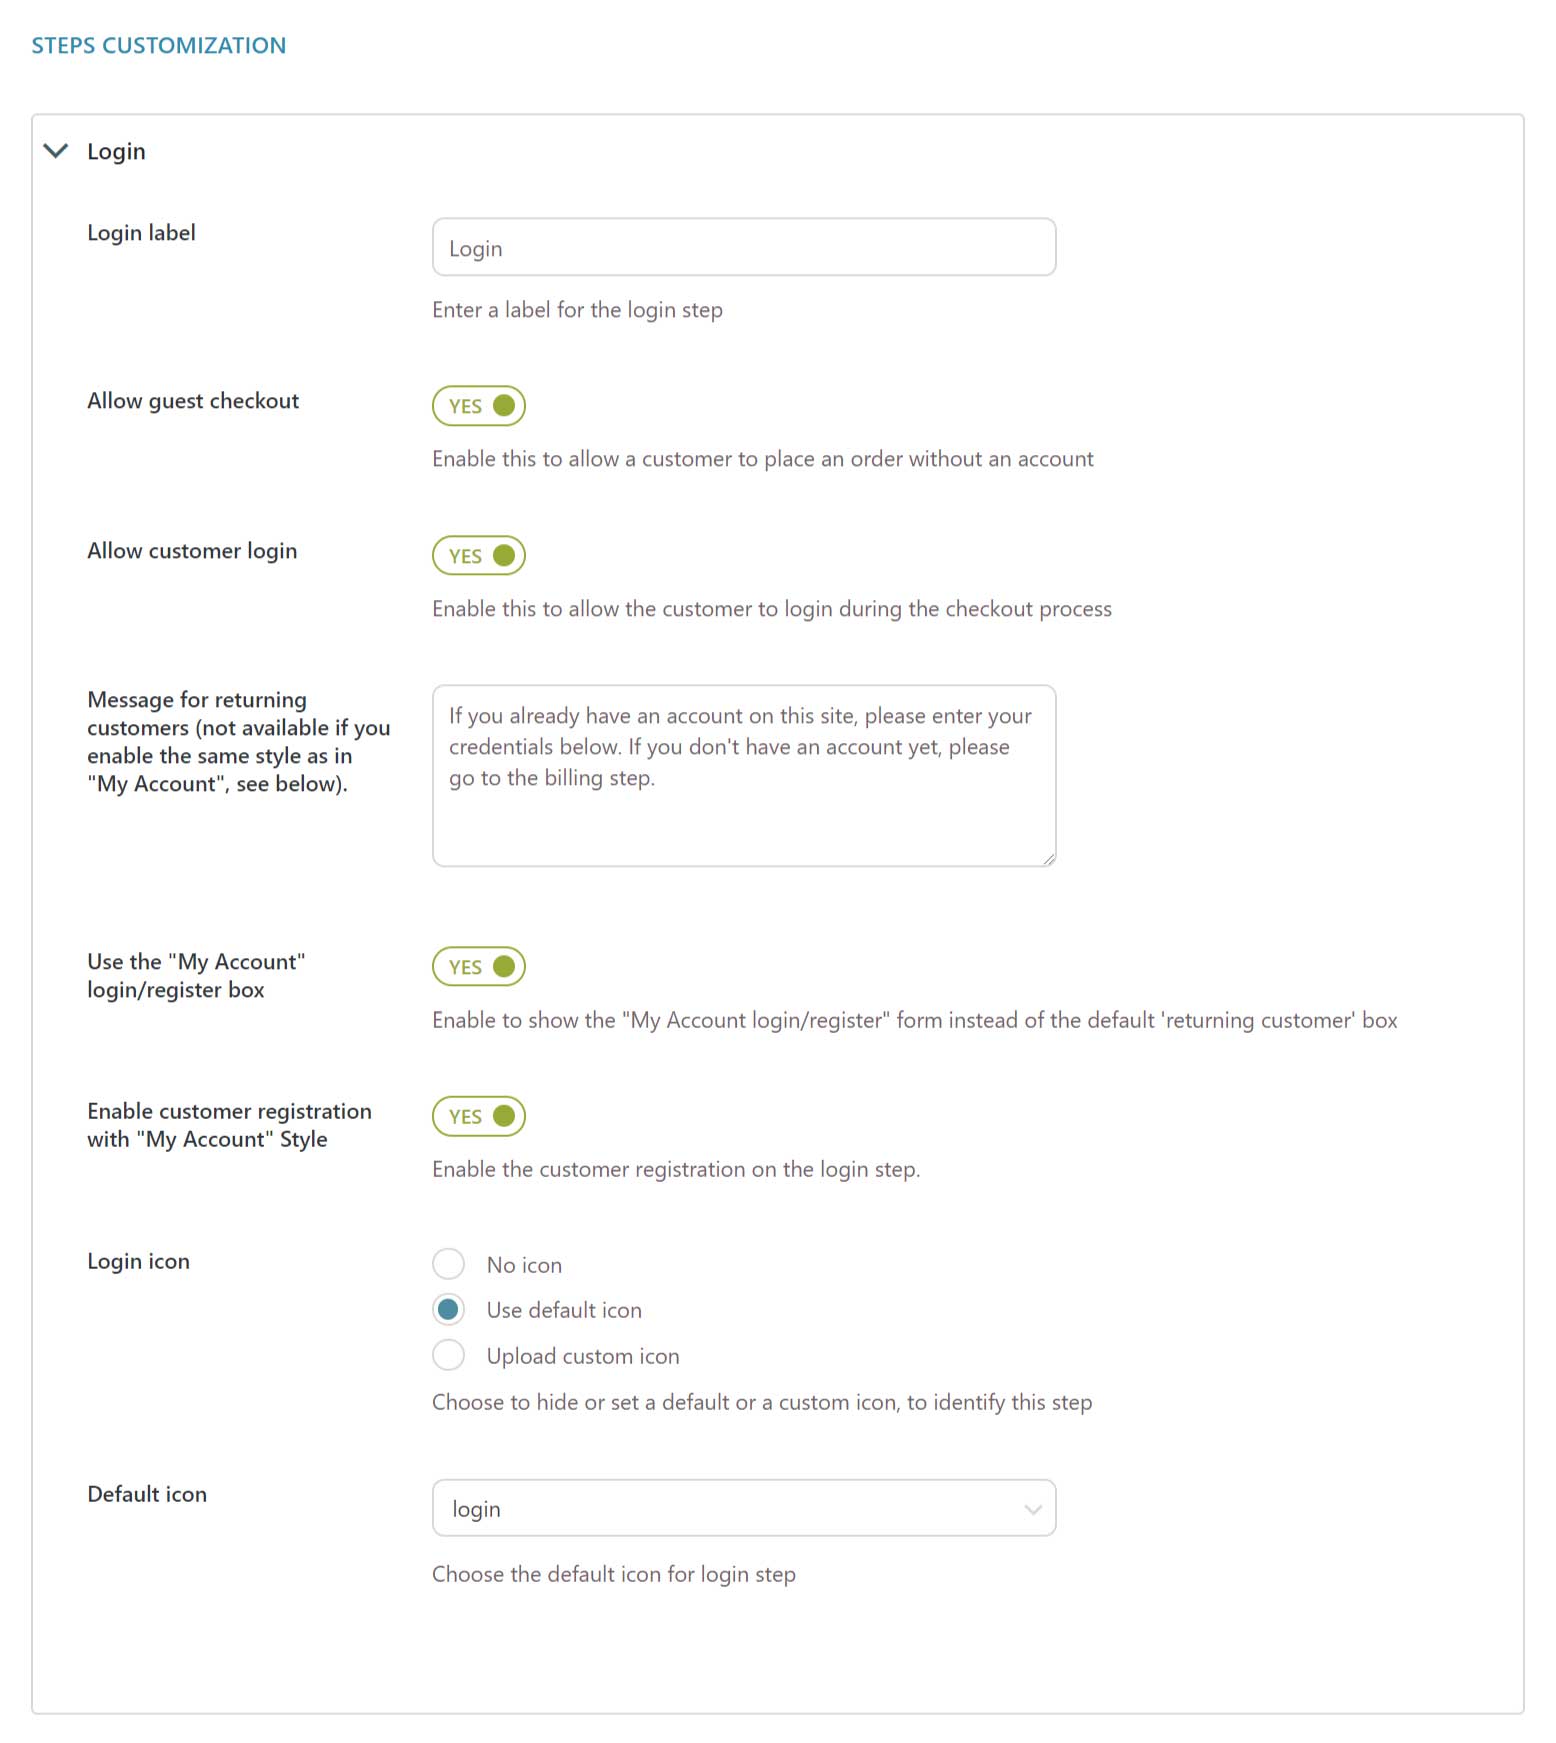Open the Default icon dropdown

pos(743,1508)
